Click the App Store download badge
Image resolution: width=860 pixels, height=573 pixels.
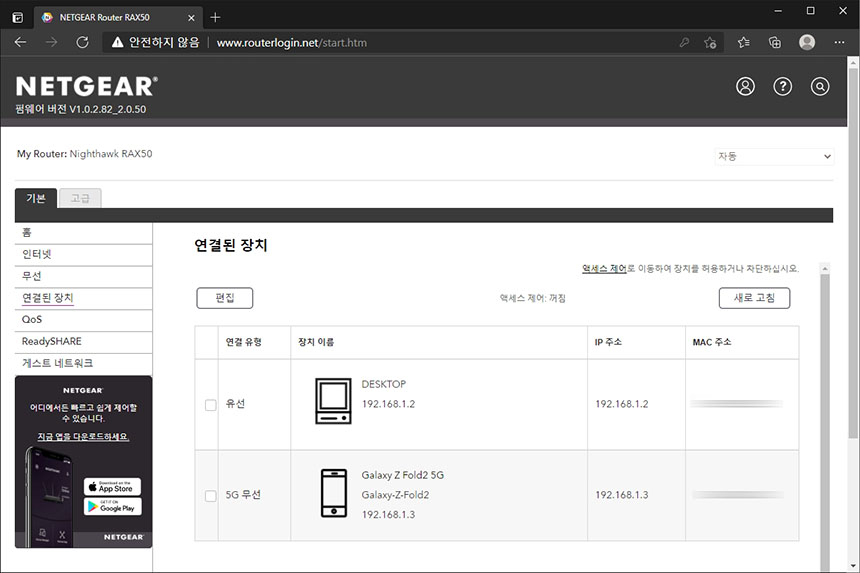point(112,486)
